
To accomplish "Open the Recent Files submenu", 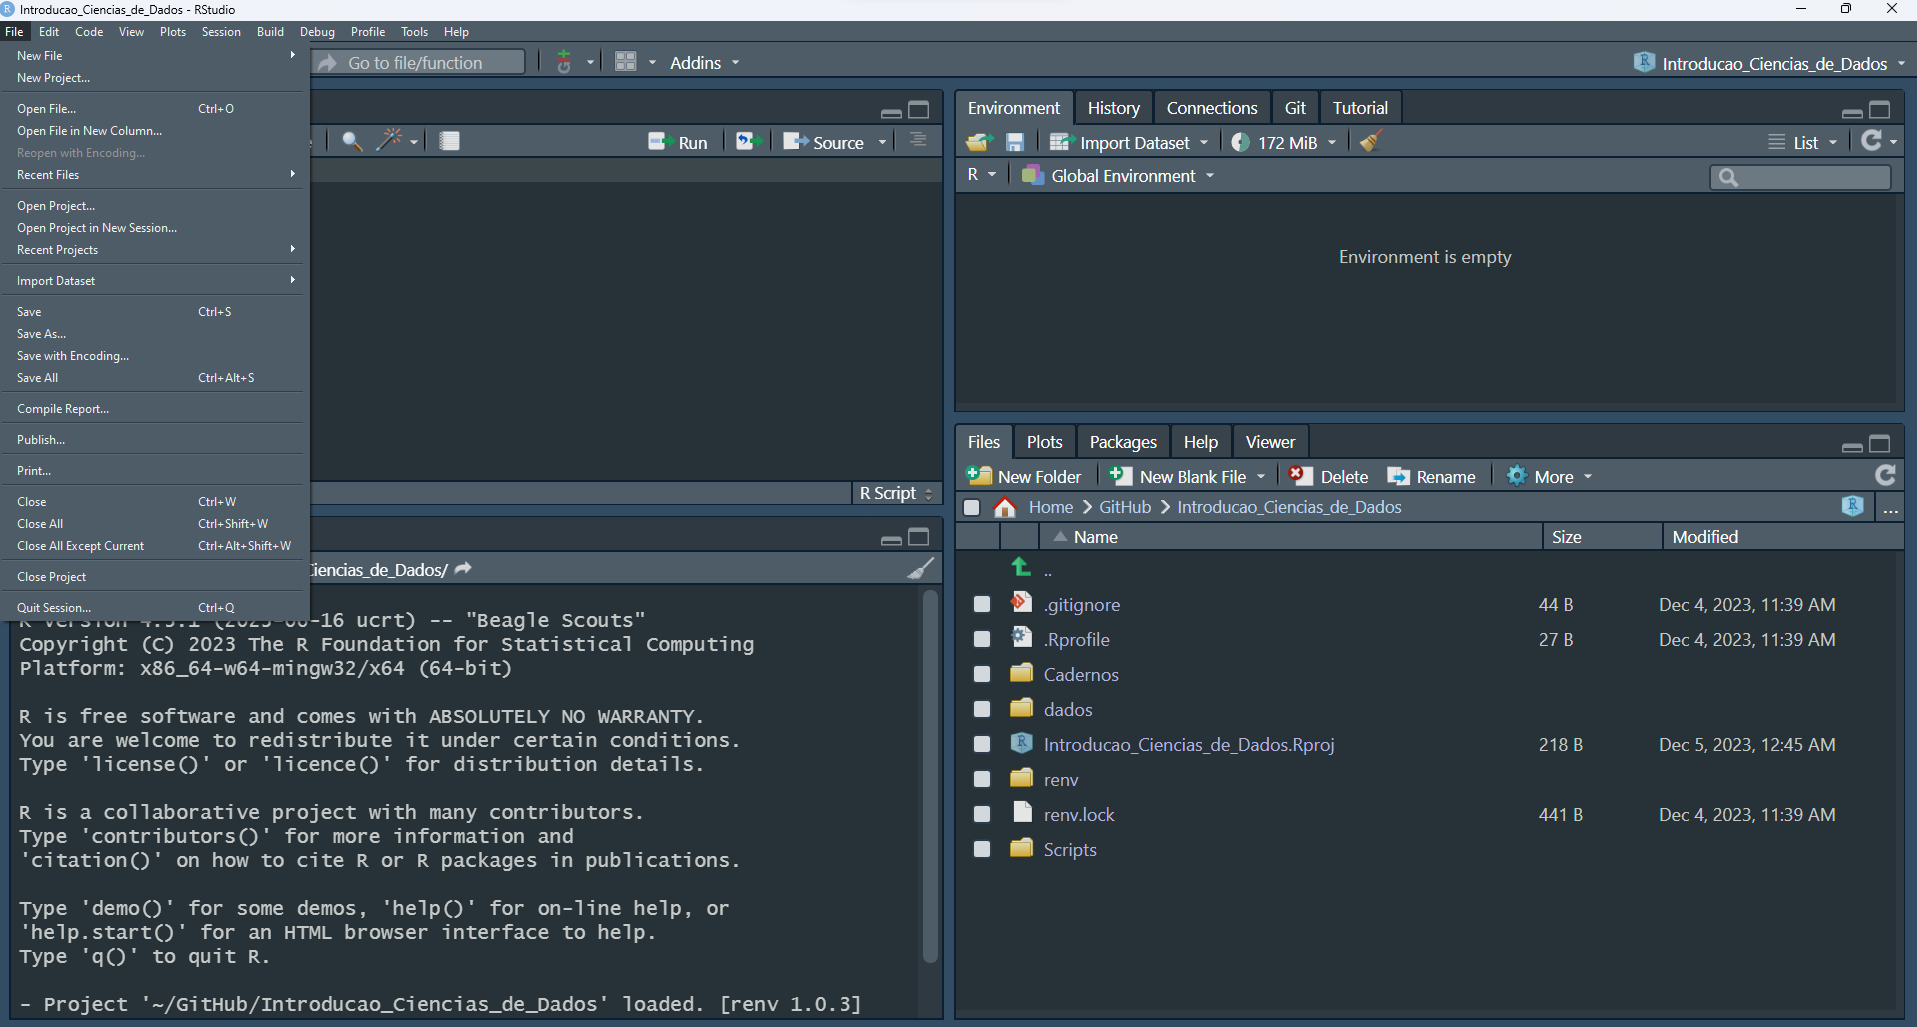I will point(155,175).
